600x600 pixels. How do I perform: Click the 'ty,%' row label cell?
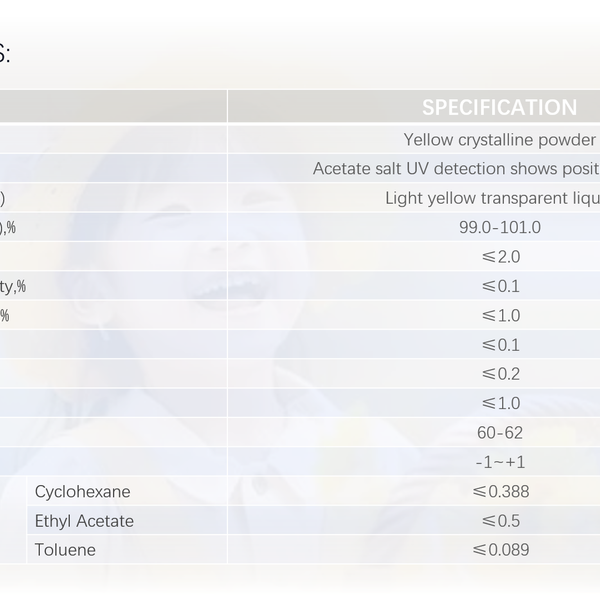pyautogui.click(x=13, y=286)
